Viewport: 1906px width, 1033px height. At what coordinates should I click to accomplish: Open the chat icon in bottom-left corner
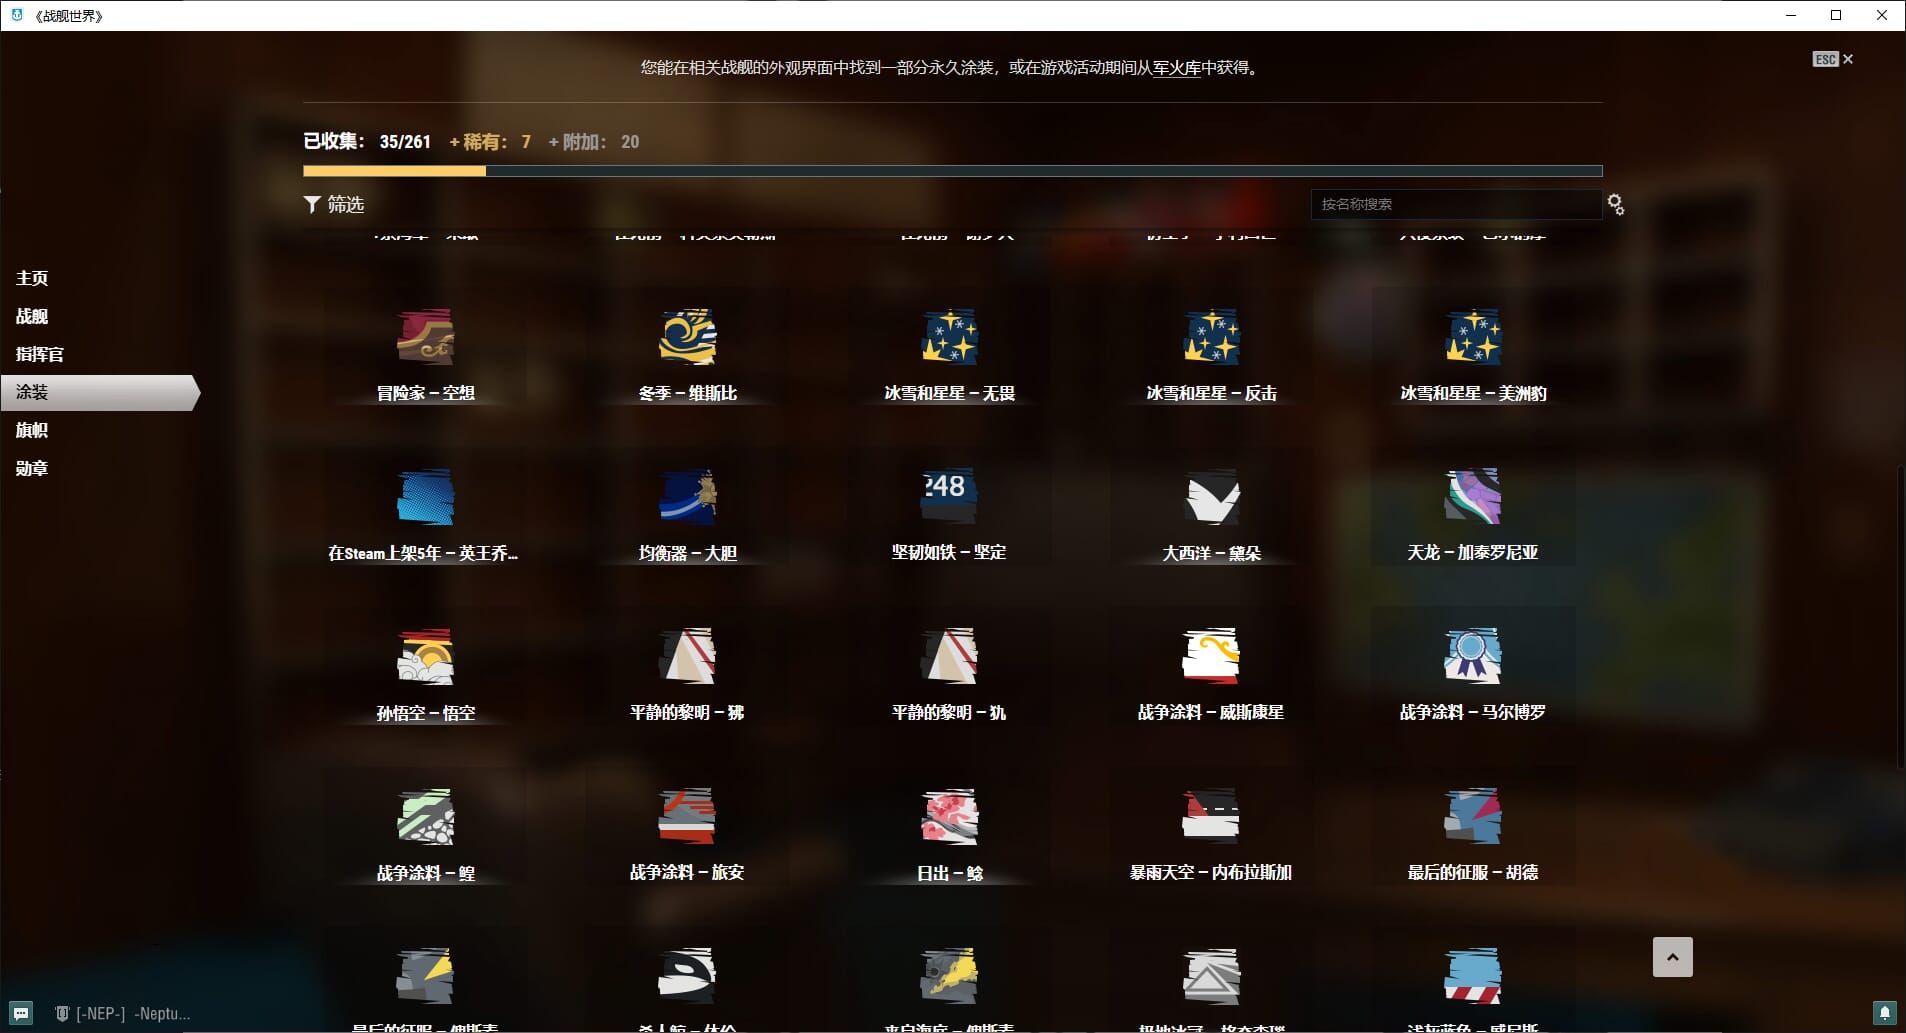21,1013
